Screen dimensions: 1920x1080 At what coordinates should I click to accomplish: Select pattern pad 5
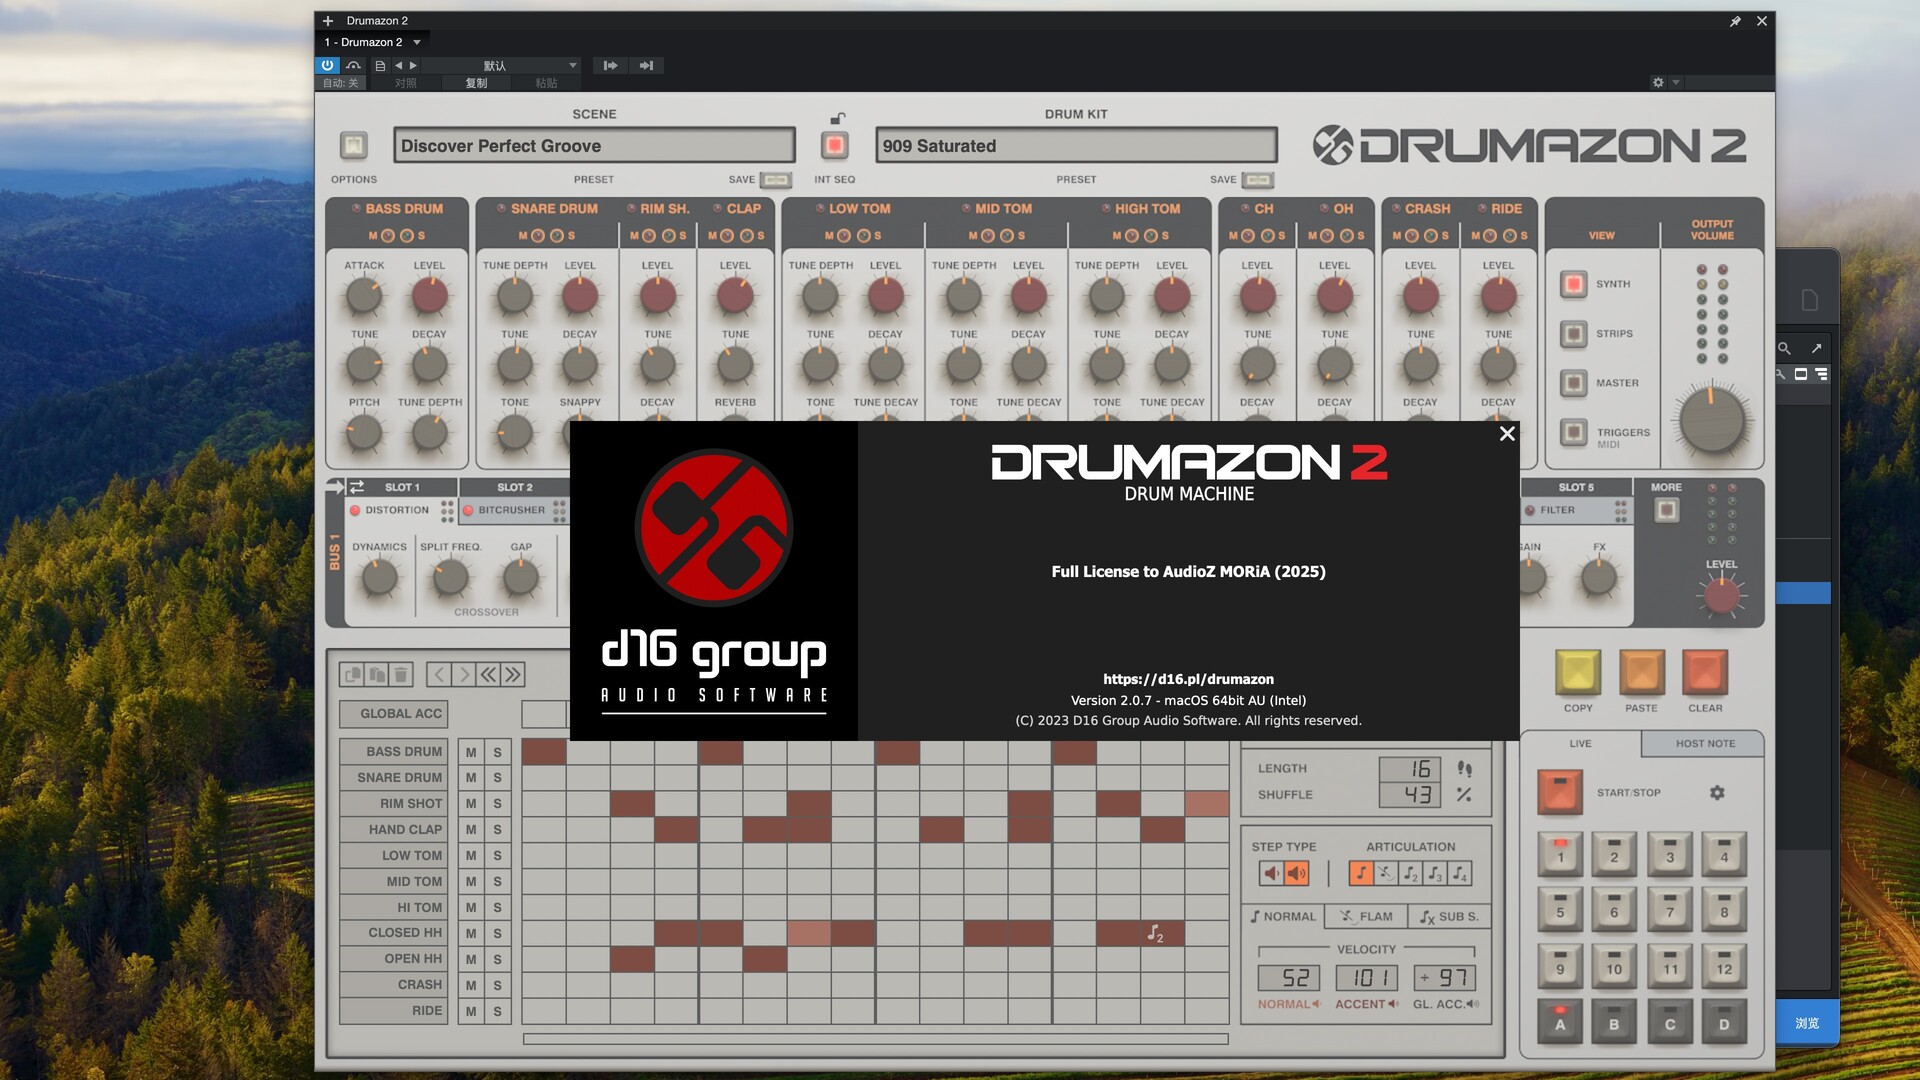coord(1560,909)
